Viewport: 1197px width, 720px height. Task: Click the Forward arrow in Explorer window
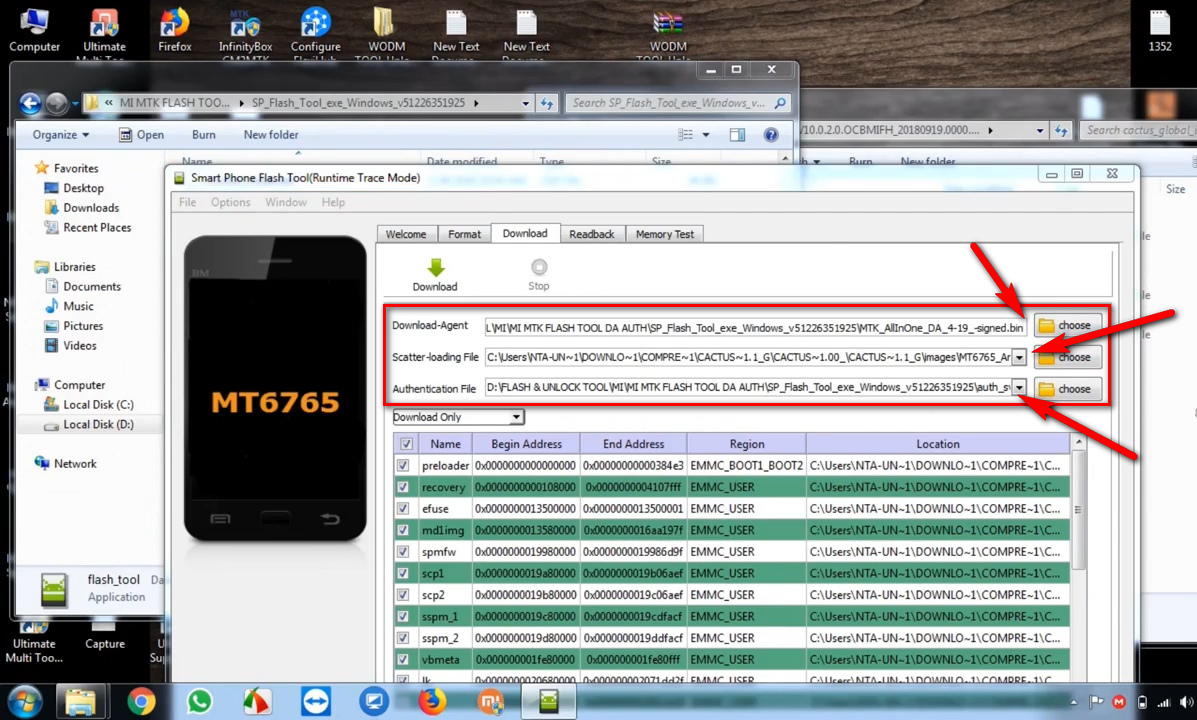pos(56,103)
